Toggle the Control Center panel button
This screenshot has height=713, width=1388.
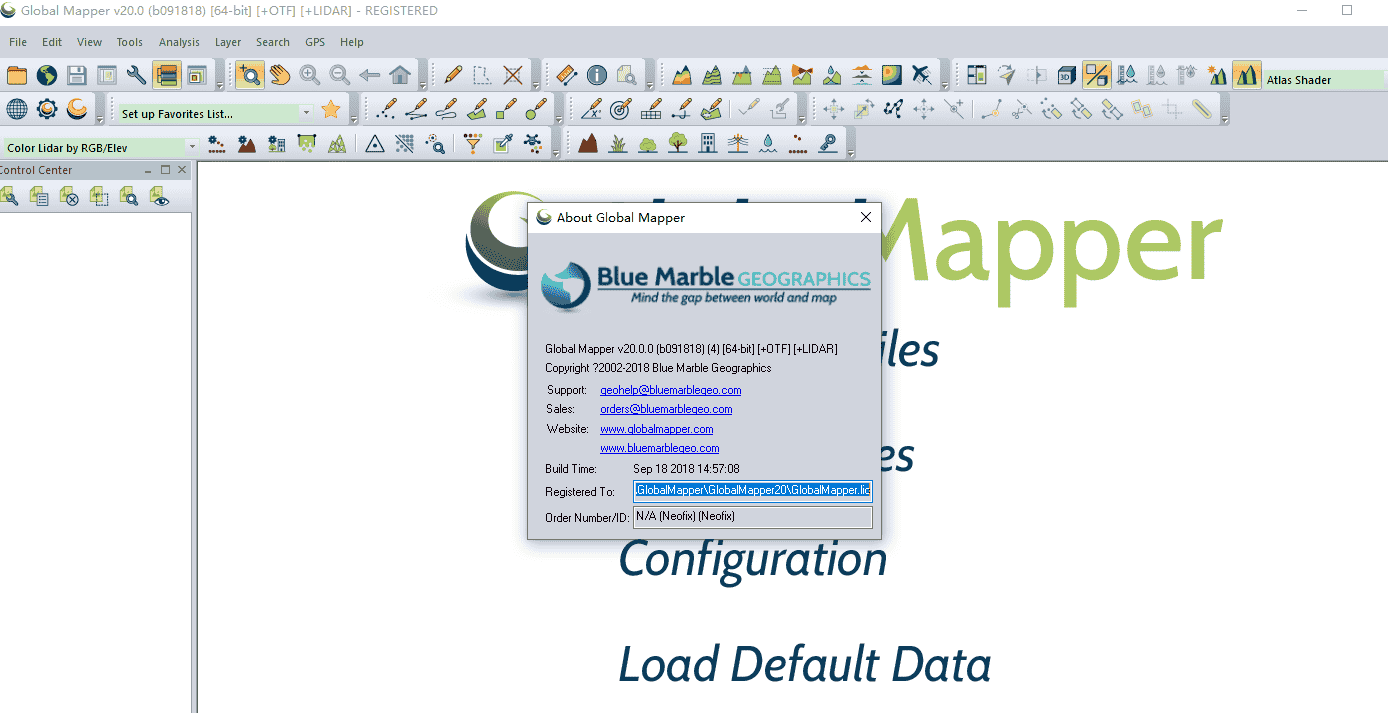point(166,75)
